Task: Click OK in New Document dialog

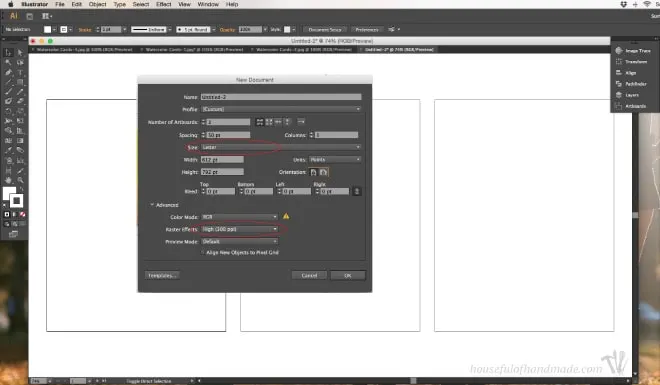Action: 348,275
